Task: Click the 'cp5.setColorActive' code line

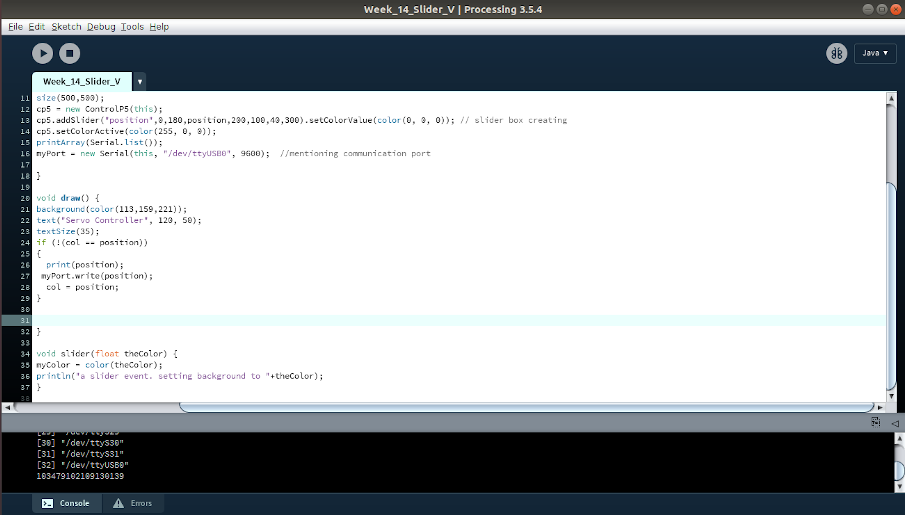Action: click(126, 132)
